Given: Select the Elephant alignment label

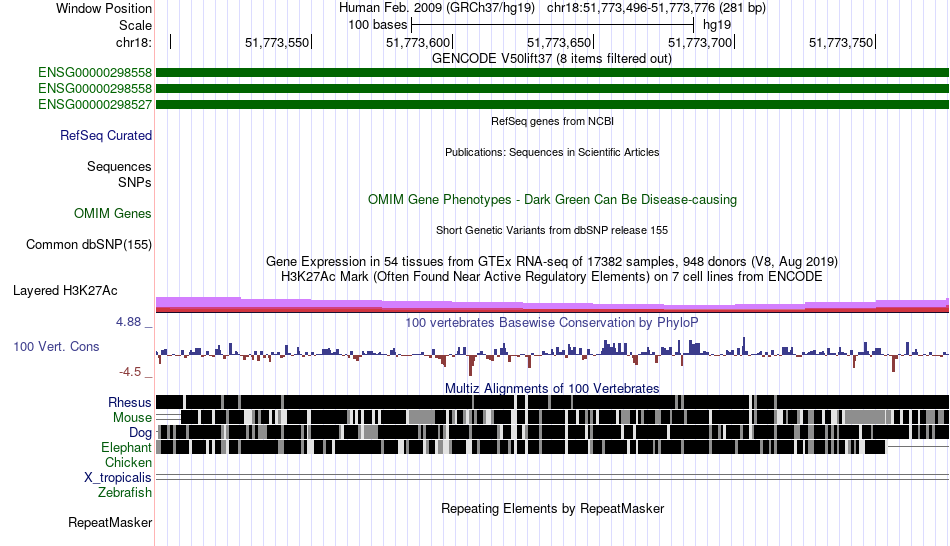Looking at the screenshot, I should click(x=127, y=448).
